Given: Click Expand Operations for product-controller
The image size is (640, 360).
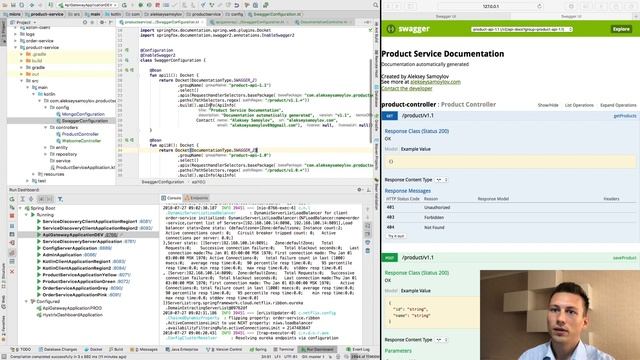Looking at the screenshot, I should [618, 105].
